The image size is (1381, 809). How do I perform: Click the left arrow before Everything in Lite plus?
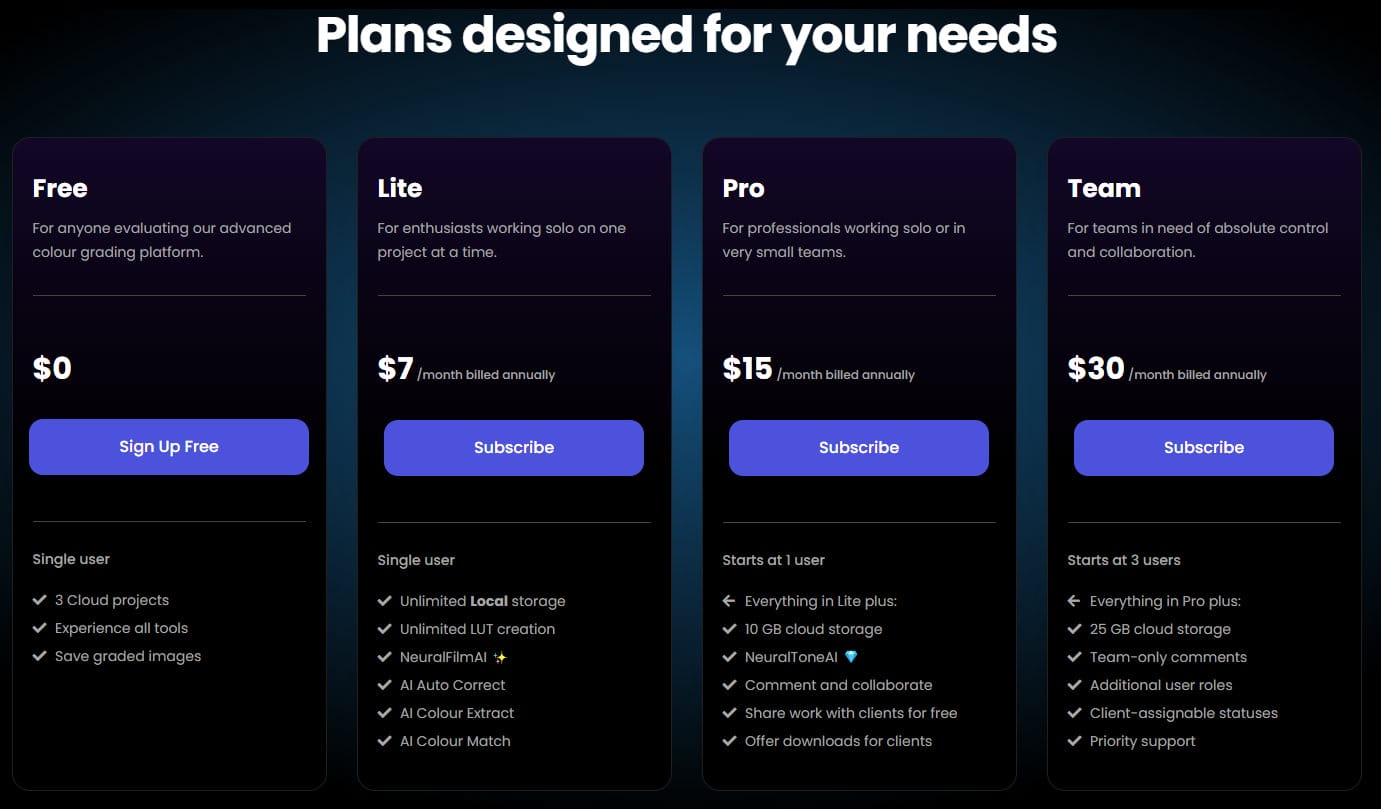point(729,601)
